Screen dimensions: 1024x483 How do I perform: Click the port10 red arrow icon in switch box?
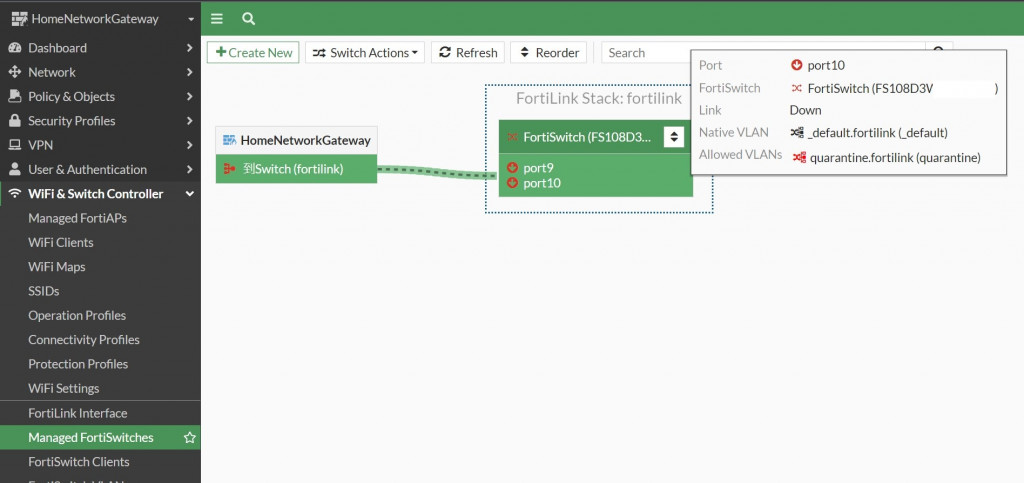click(512, 183)
